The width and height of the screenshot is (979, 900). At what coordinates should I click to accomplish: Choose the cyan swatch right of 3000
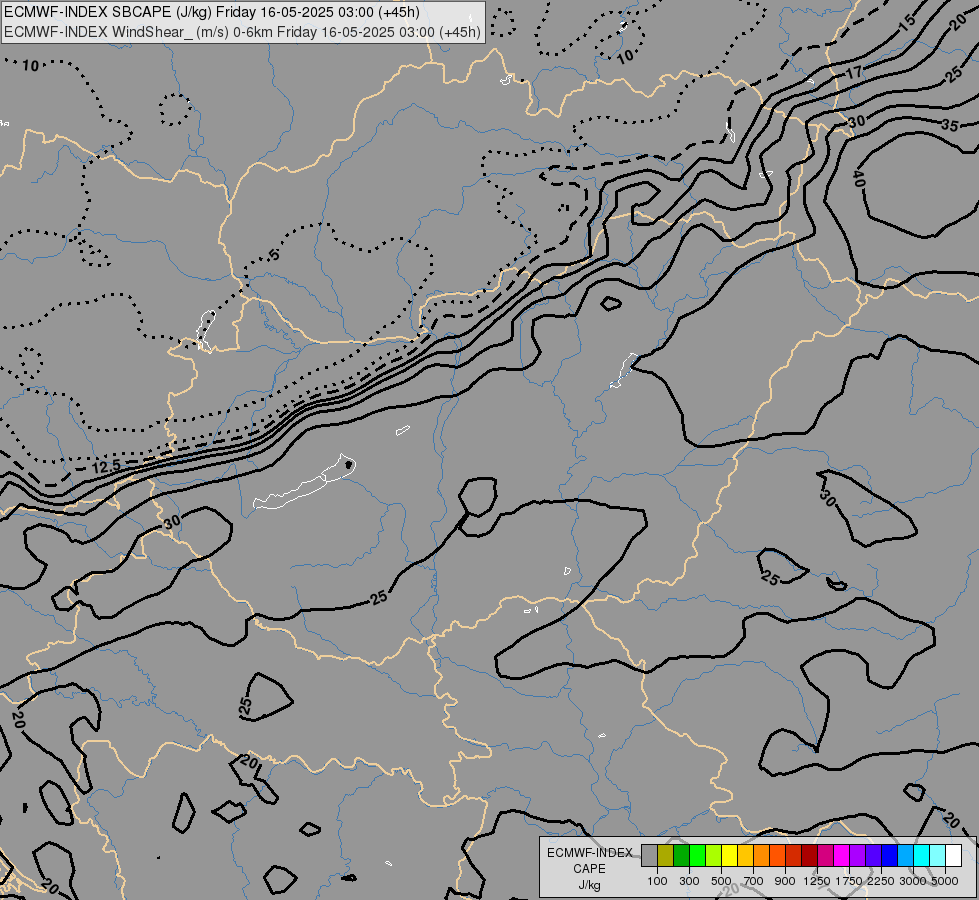[922, 856]
